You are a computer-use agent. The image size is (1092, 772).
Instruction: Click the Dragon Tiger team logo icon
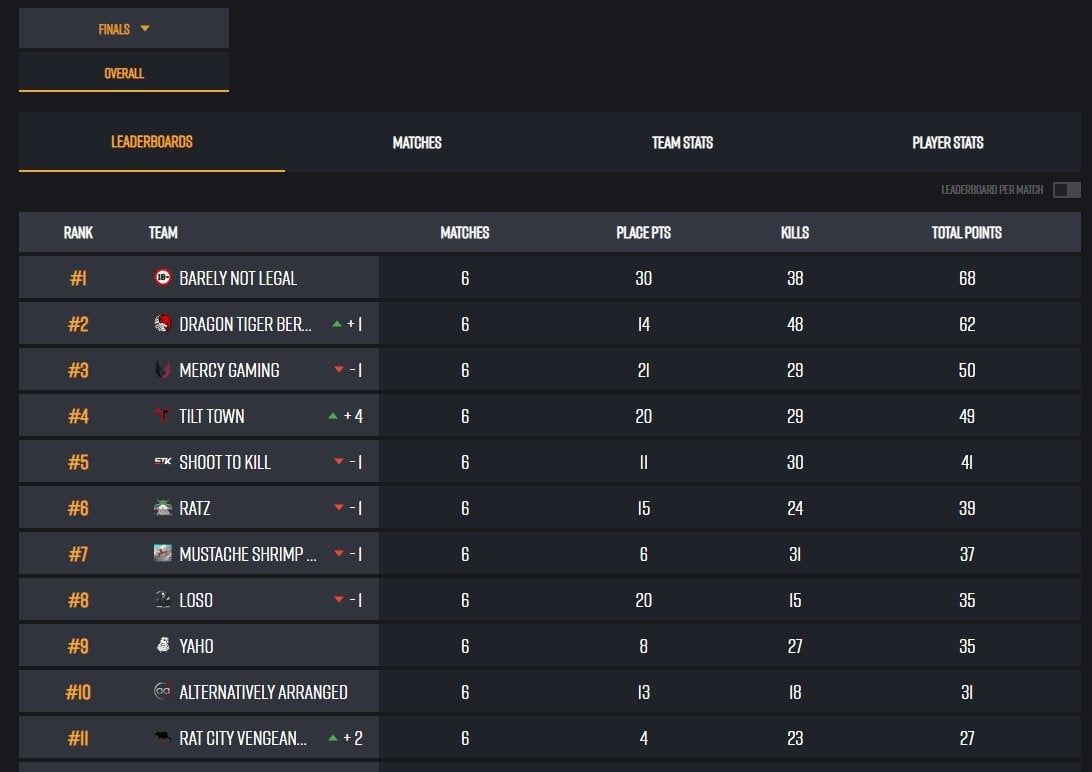[x=163, y=324]
